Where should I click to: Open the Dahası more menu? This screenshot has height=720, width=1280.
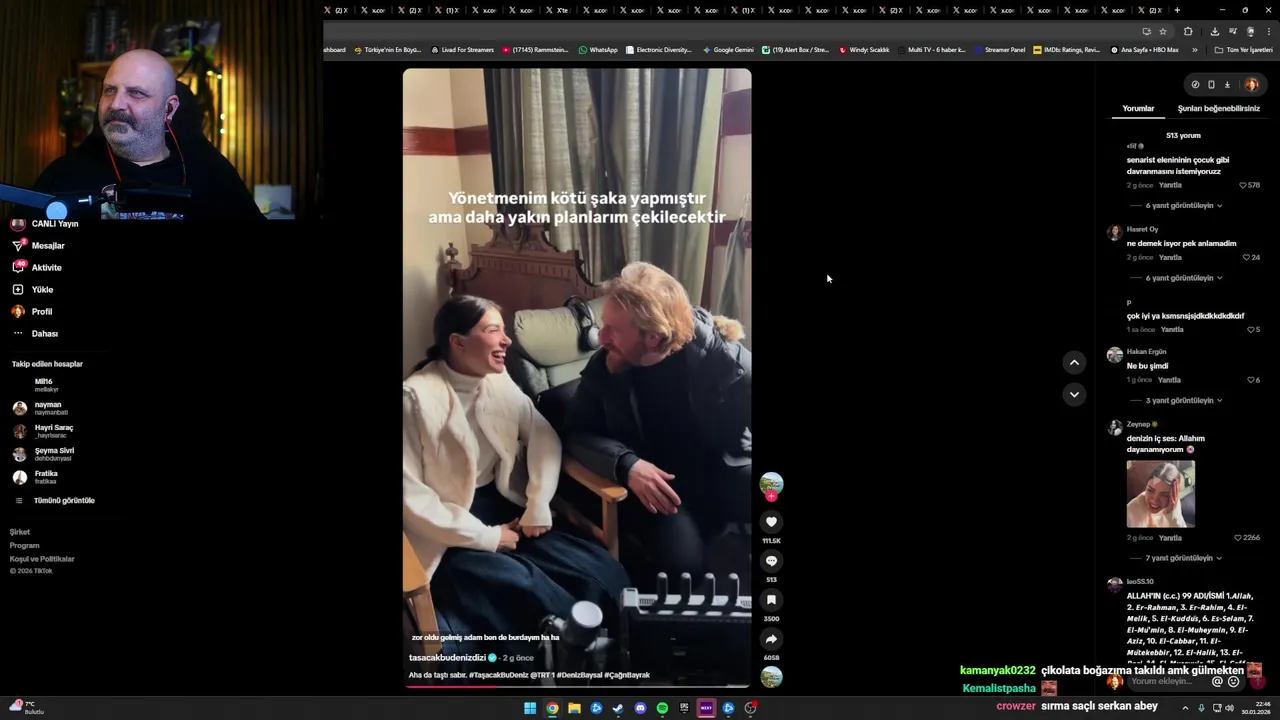(35, 333)
